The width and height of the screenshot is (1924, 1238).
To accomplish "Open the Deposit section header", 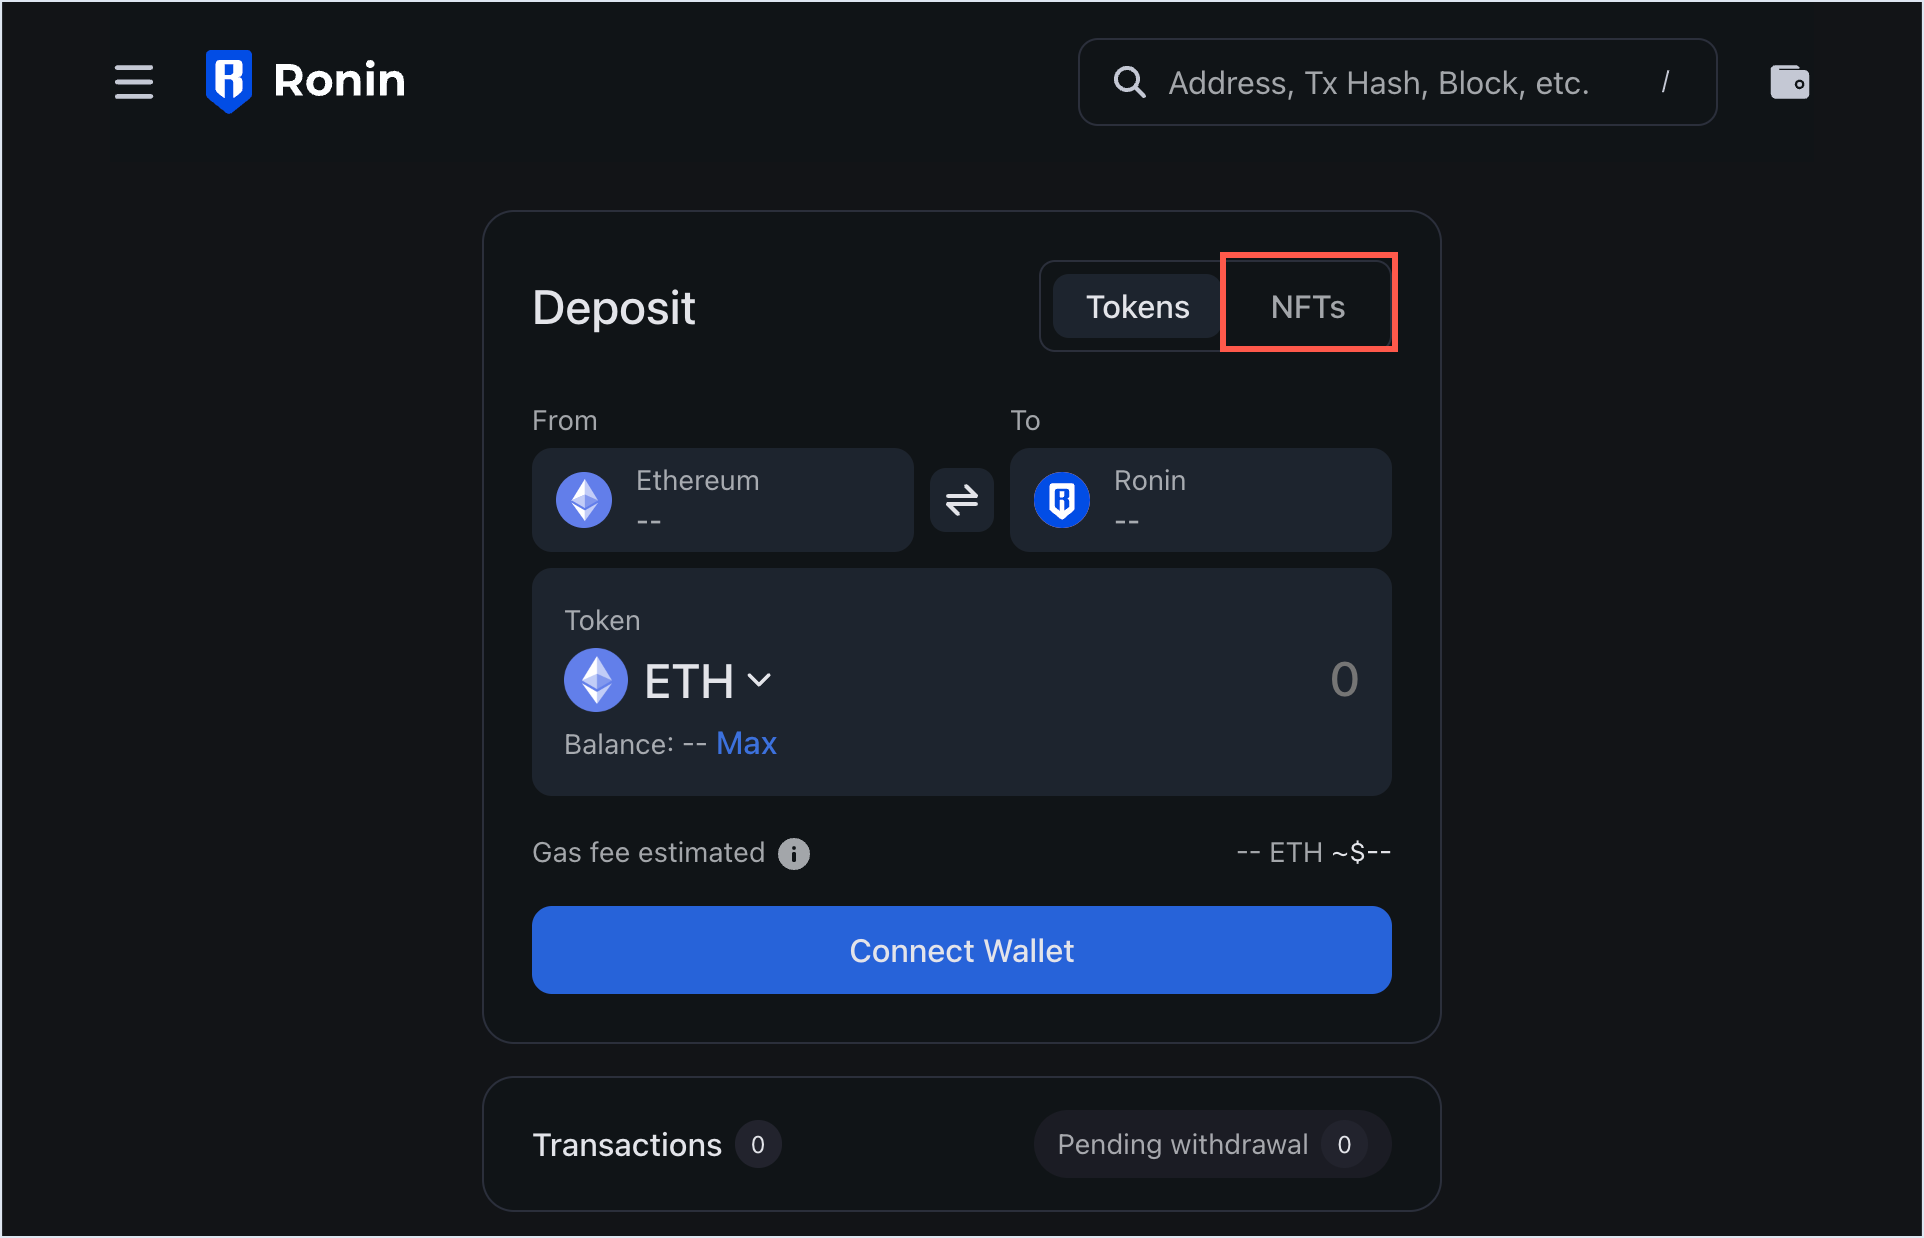I will (x=613, y=308).
